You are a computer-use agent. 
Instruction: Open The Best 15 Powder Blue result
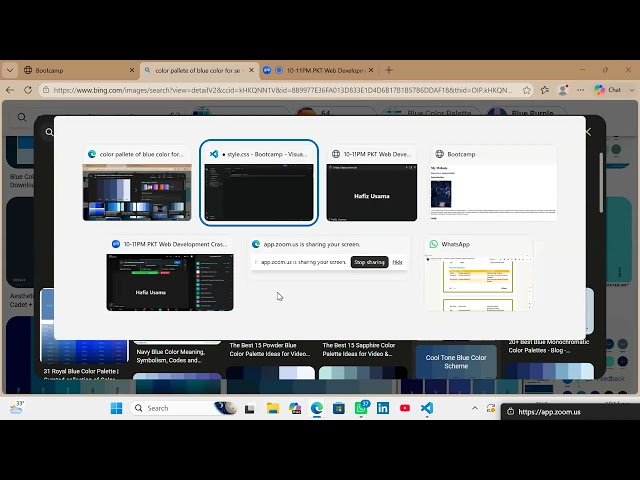click(269, 349)
